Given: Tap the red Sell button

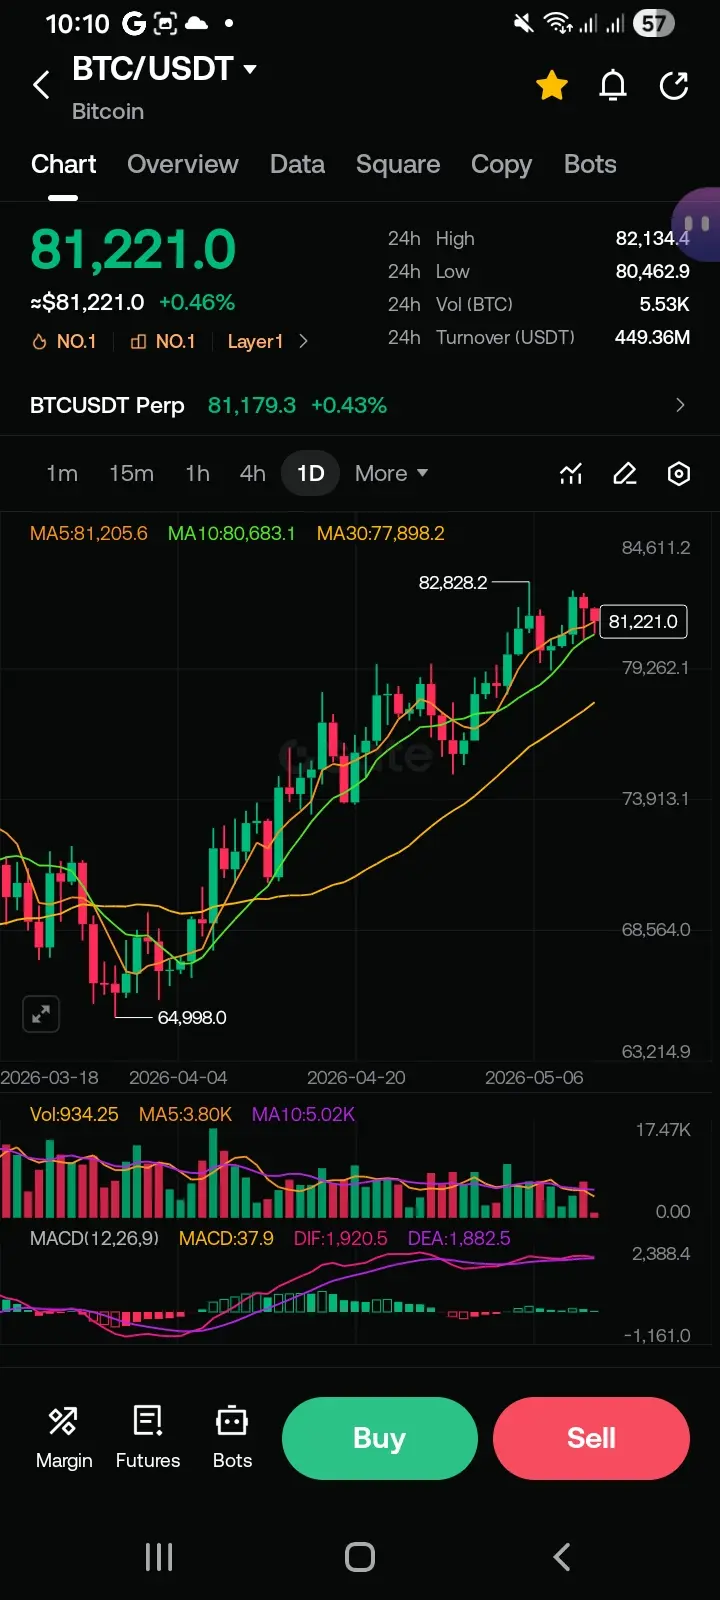Looking at the screenshot, I should pos(592,1438).
